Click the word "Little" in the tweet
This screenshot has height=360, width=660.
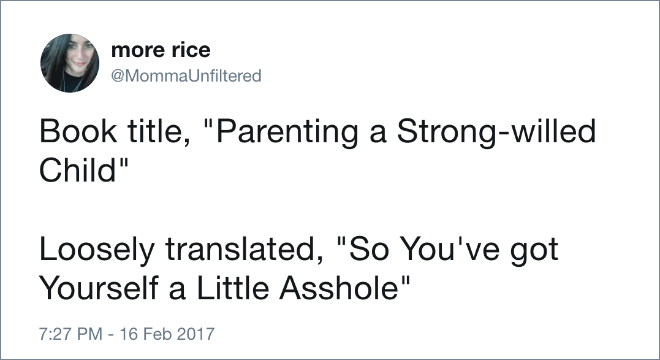[x=233, y=288]
